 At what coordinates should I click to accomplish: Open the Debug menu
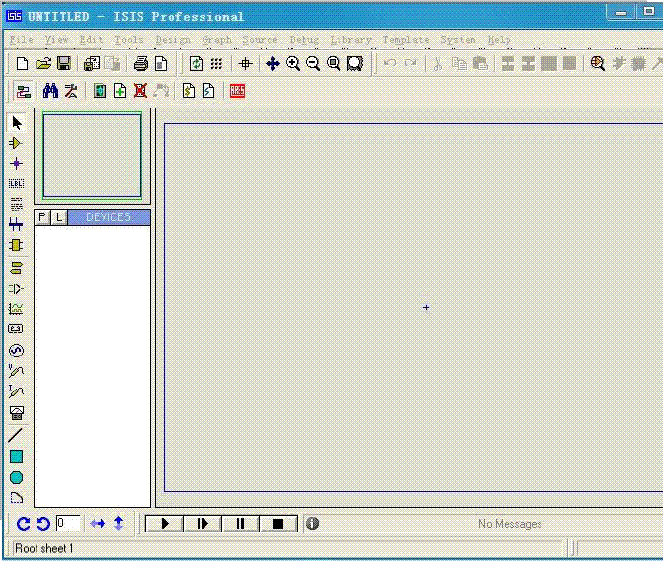(x=304, y=40)
